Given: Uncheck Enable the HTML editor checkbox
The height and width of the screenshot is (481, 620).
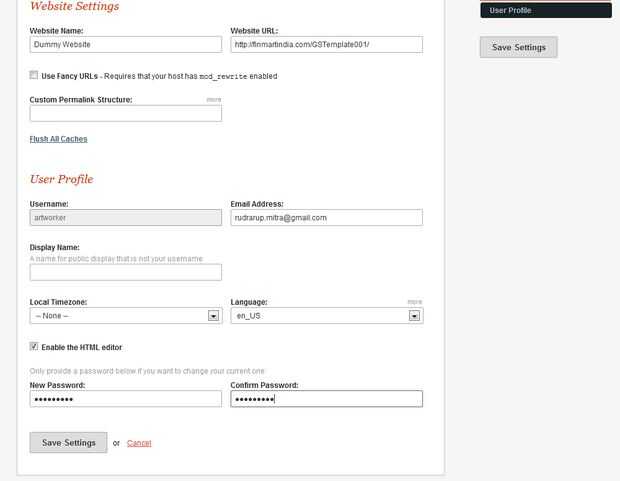Looking at the screenshot, I should click(34, 347).
